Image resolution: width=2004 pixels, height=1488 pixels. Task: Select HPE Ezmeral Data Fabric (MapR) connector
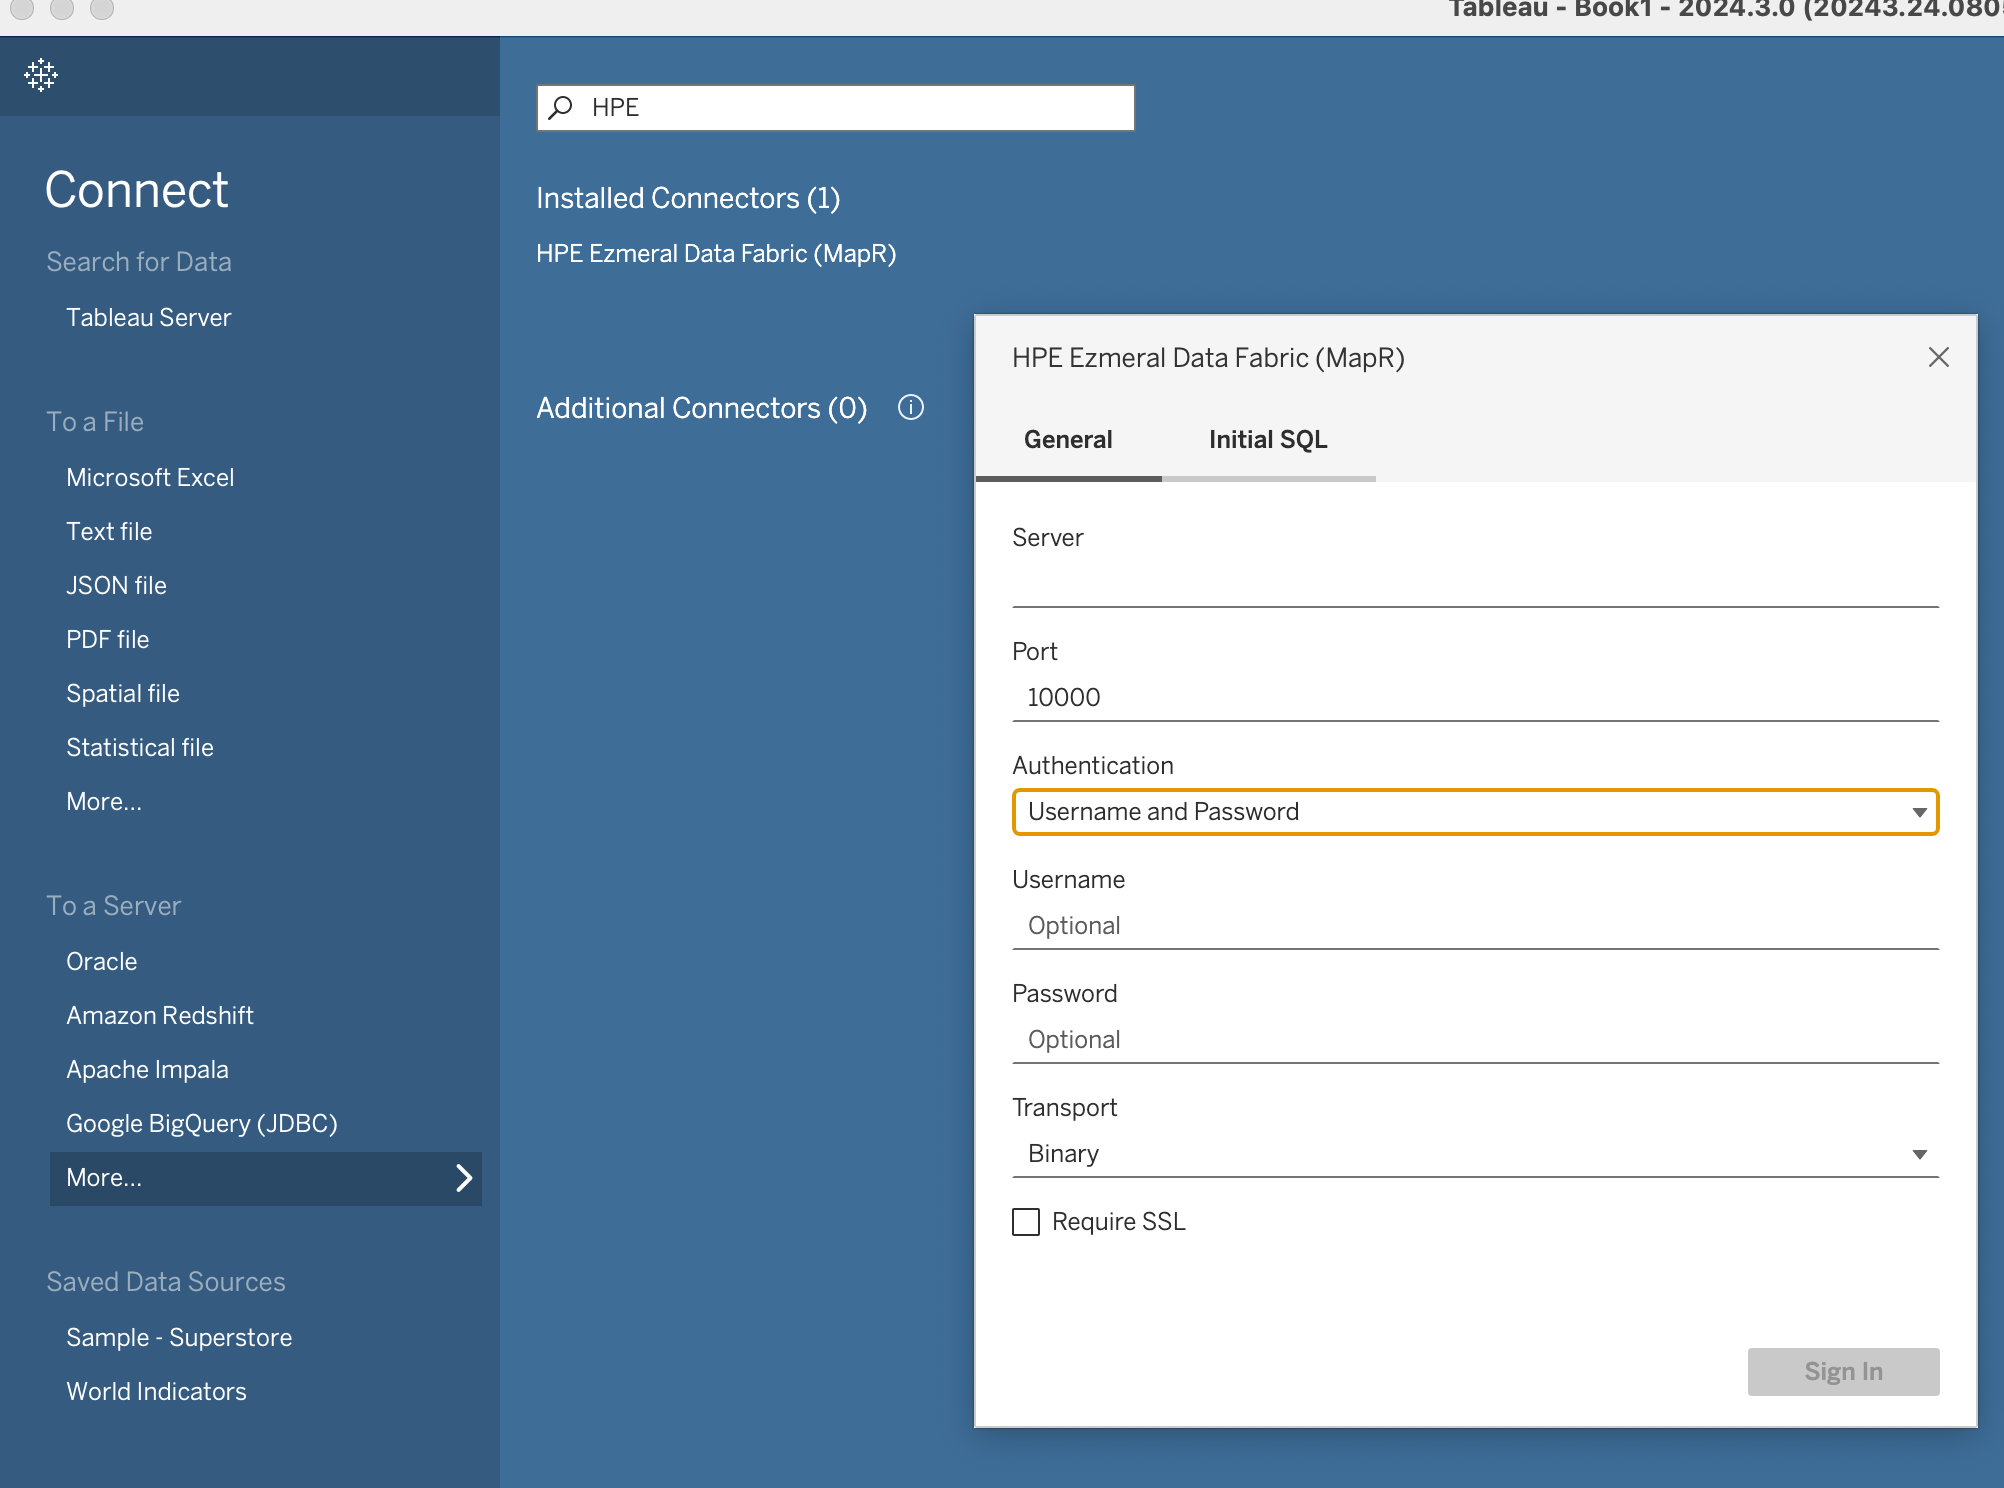715,254
